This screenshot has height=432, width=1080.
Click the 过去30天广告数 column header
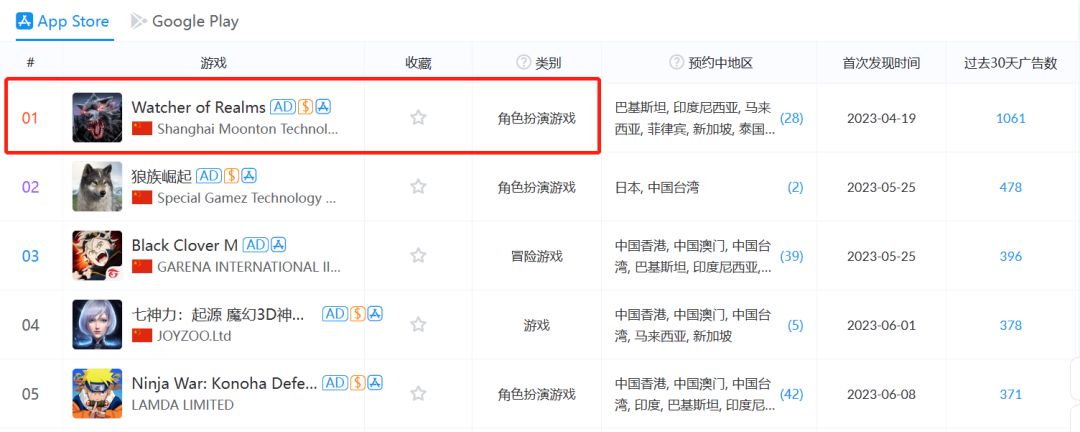(x=1010, y=63)
